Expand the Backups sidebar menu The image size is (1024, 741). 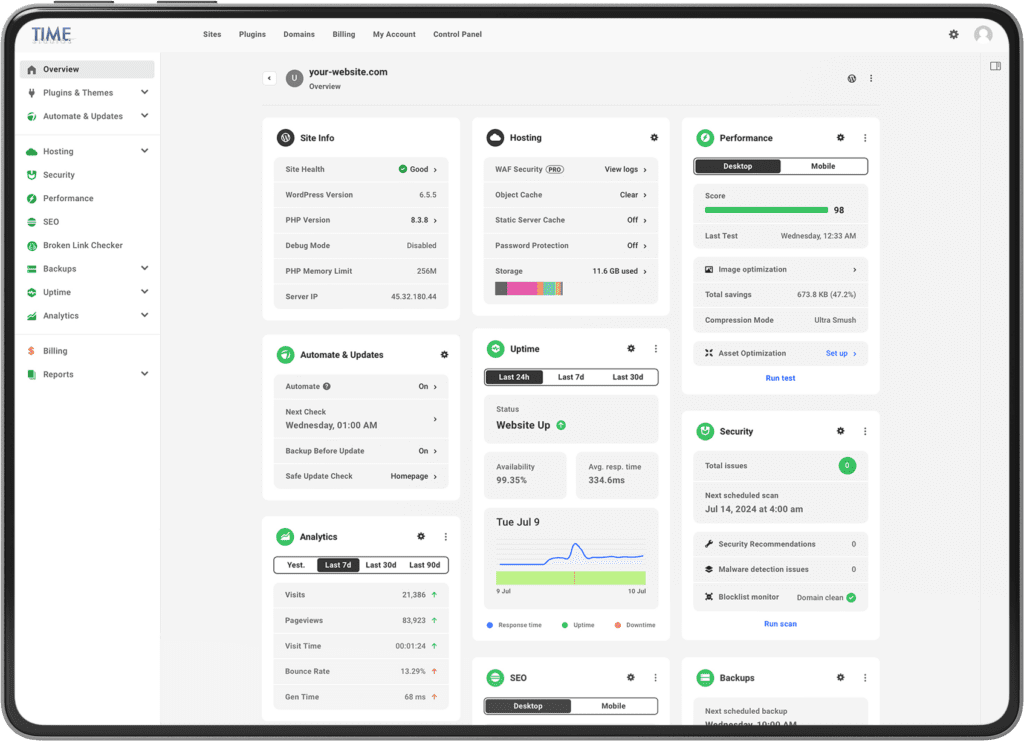(144, 269)
